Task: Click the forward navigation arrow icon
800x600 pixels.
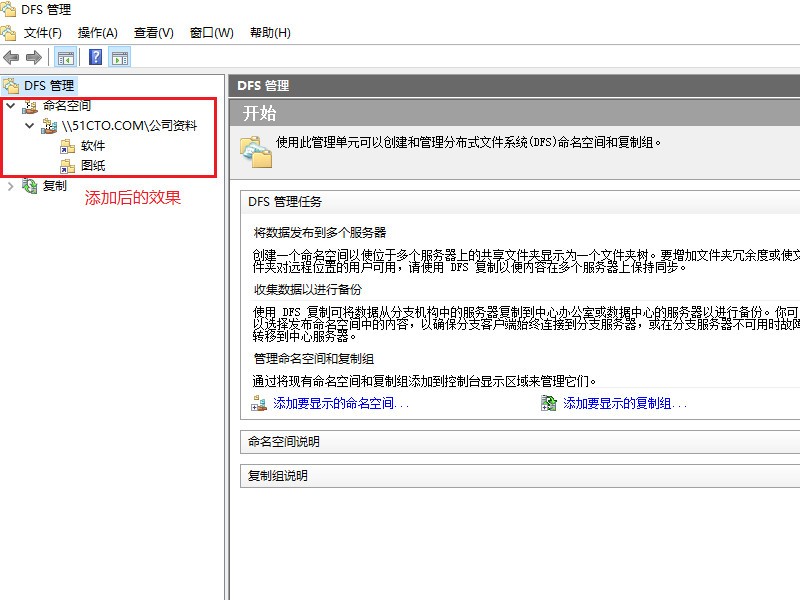Action: point(31,56)
